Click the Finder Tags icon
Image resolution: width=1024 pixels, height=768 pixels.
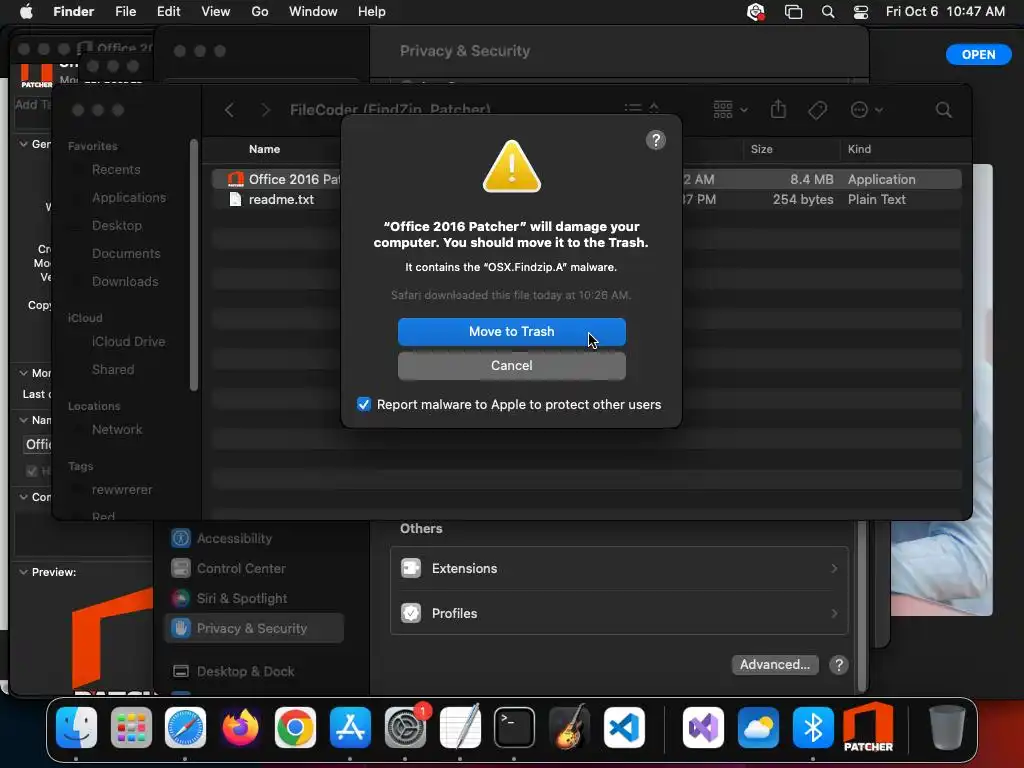click(817, 110)
